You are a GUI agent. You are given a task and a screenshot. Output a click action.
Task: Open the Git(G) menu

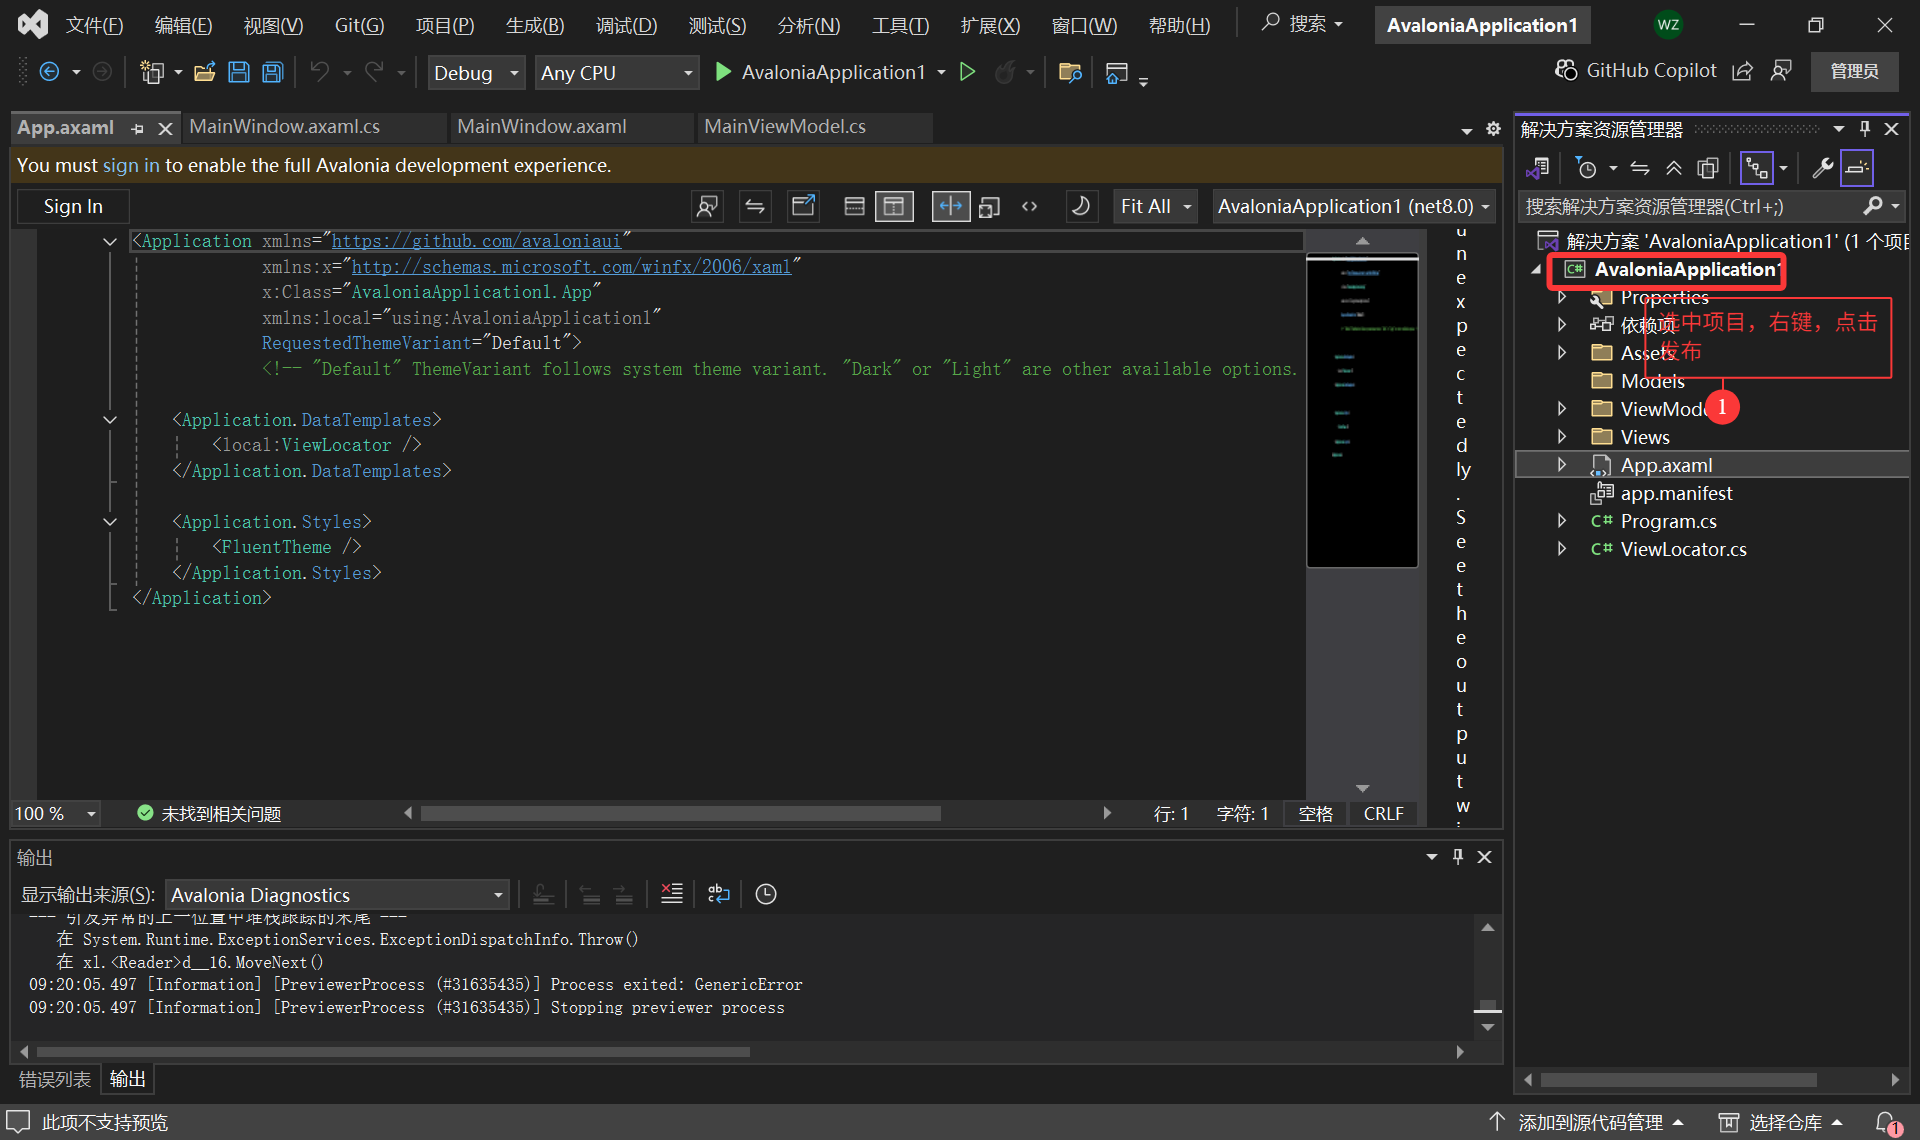[359, 26]
